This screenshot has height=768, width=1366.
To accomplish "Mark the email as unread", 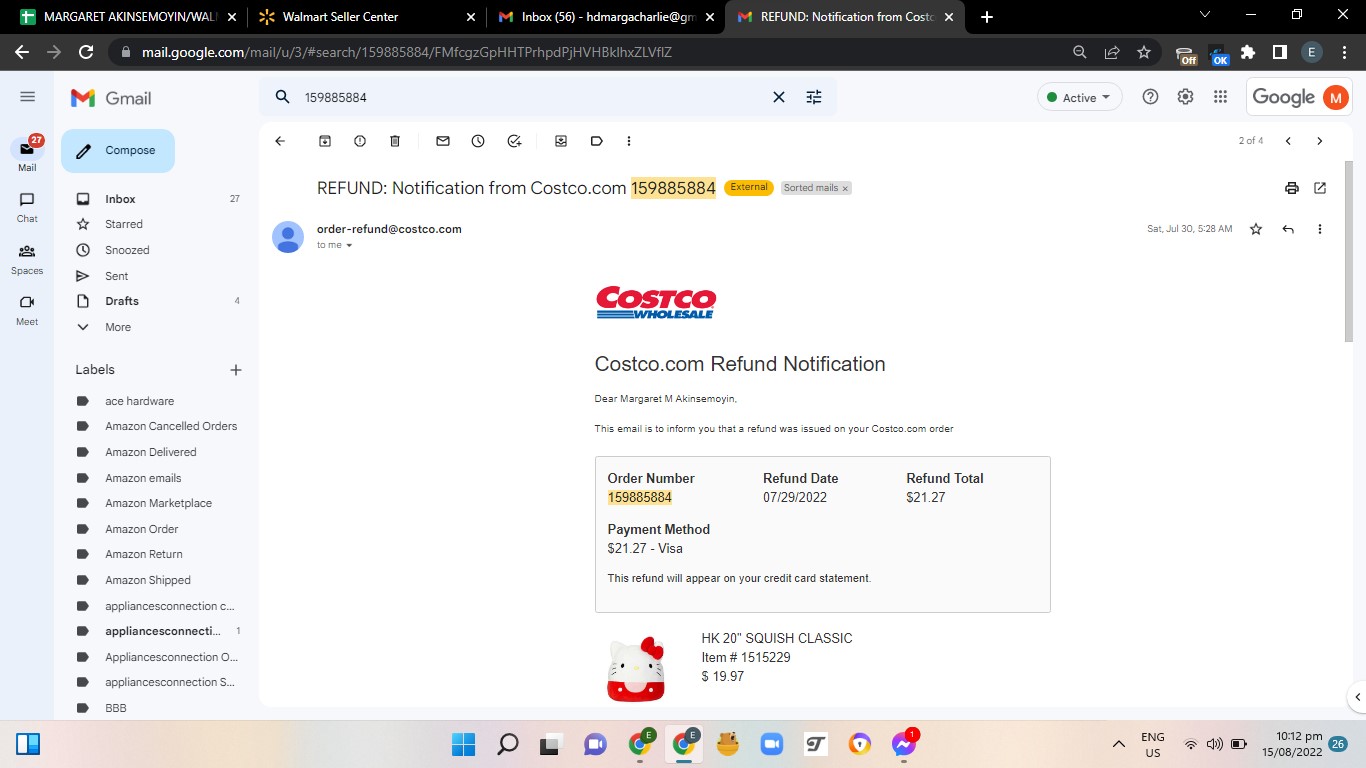I will [x=443, y=141].
